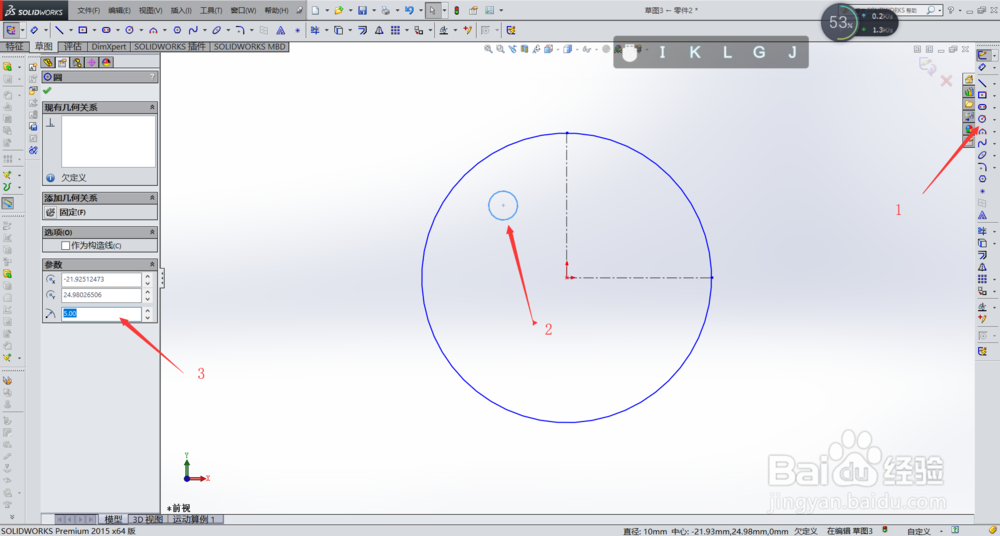Select the Straight Slot tool in top toolbar
Screen dimensions: 1000x536
106,30
